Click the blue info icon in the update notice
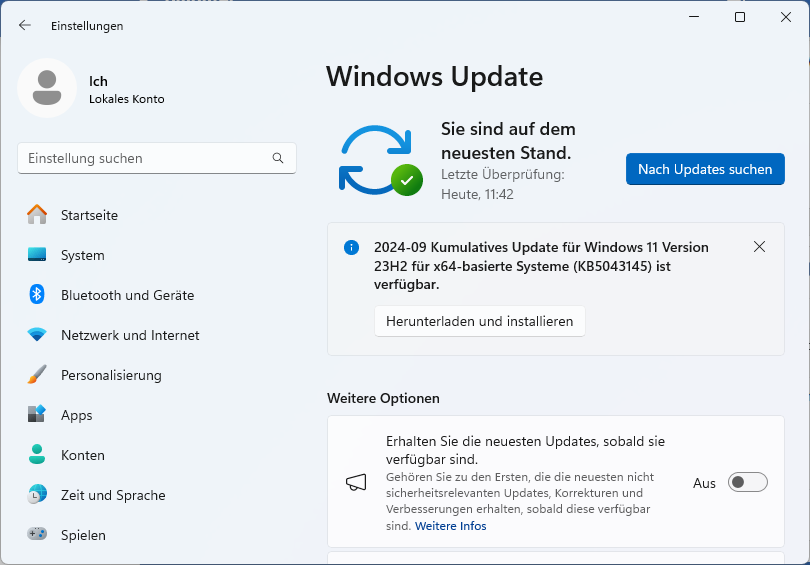The width and height of the screenshot is (810, 565). tap(351, 247)
